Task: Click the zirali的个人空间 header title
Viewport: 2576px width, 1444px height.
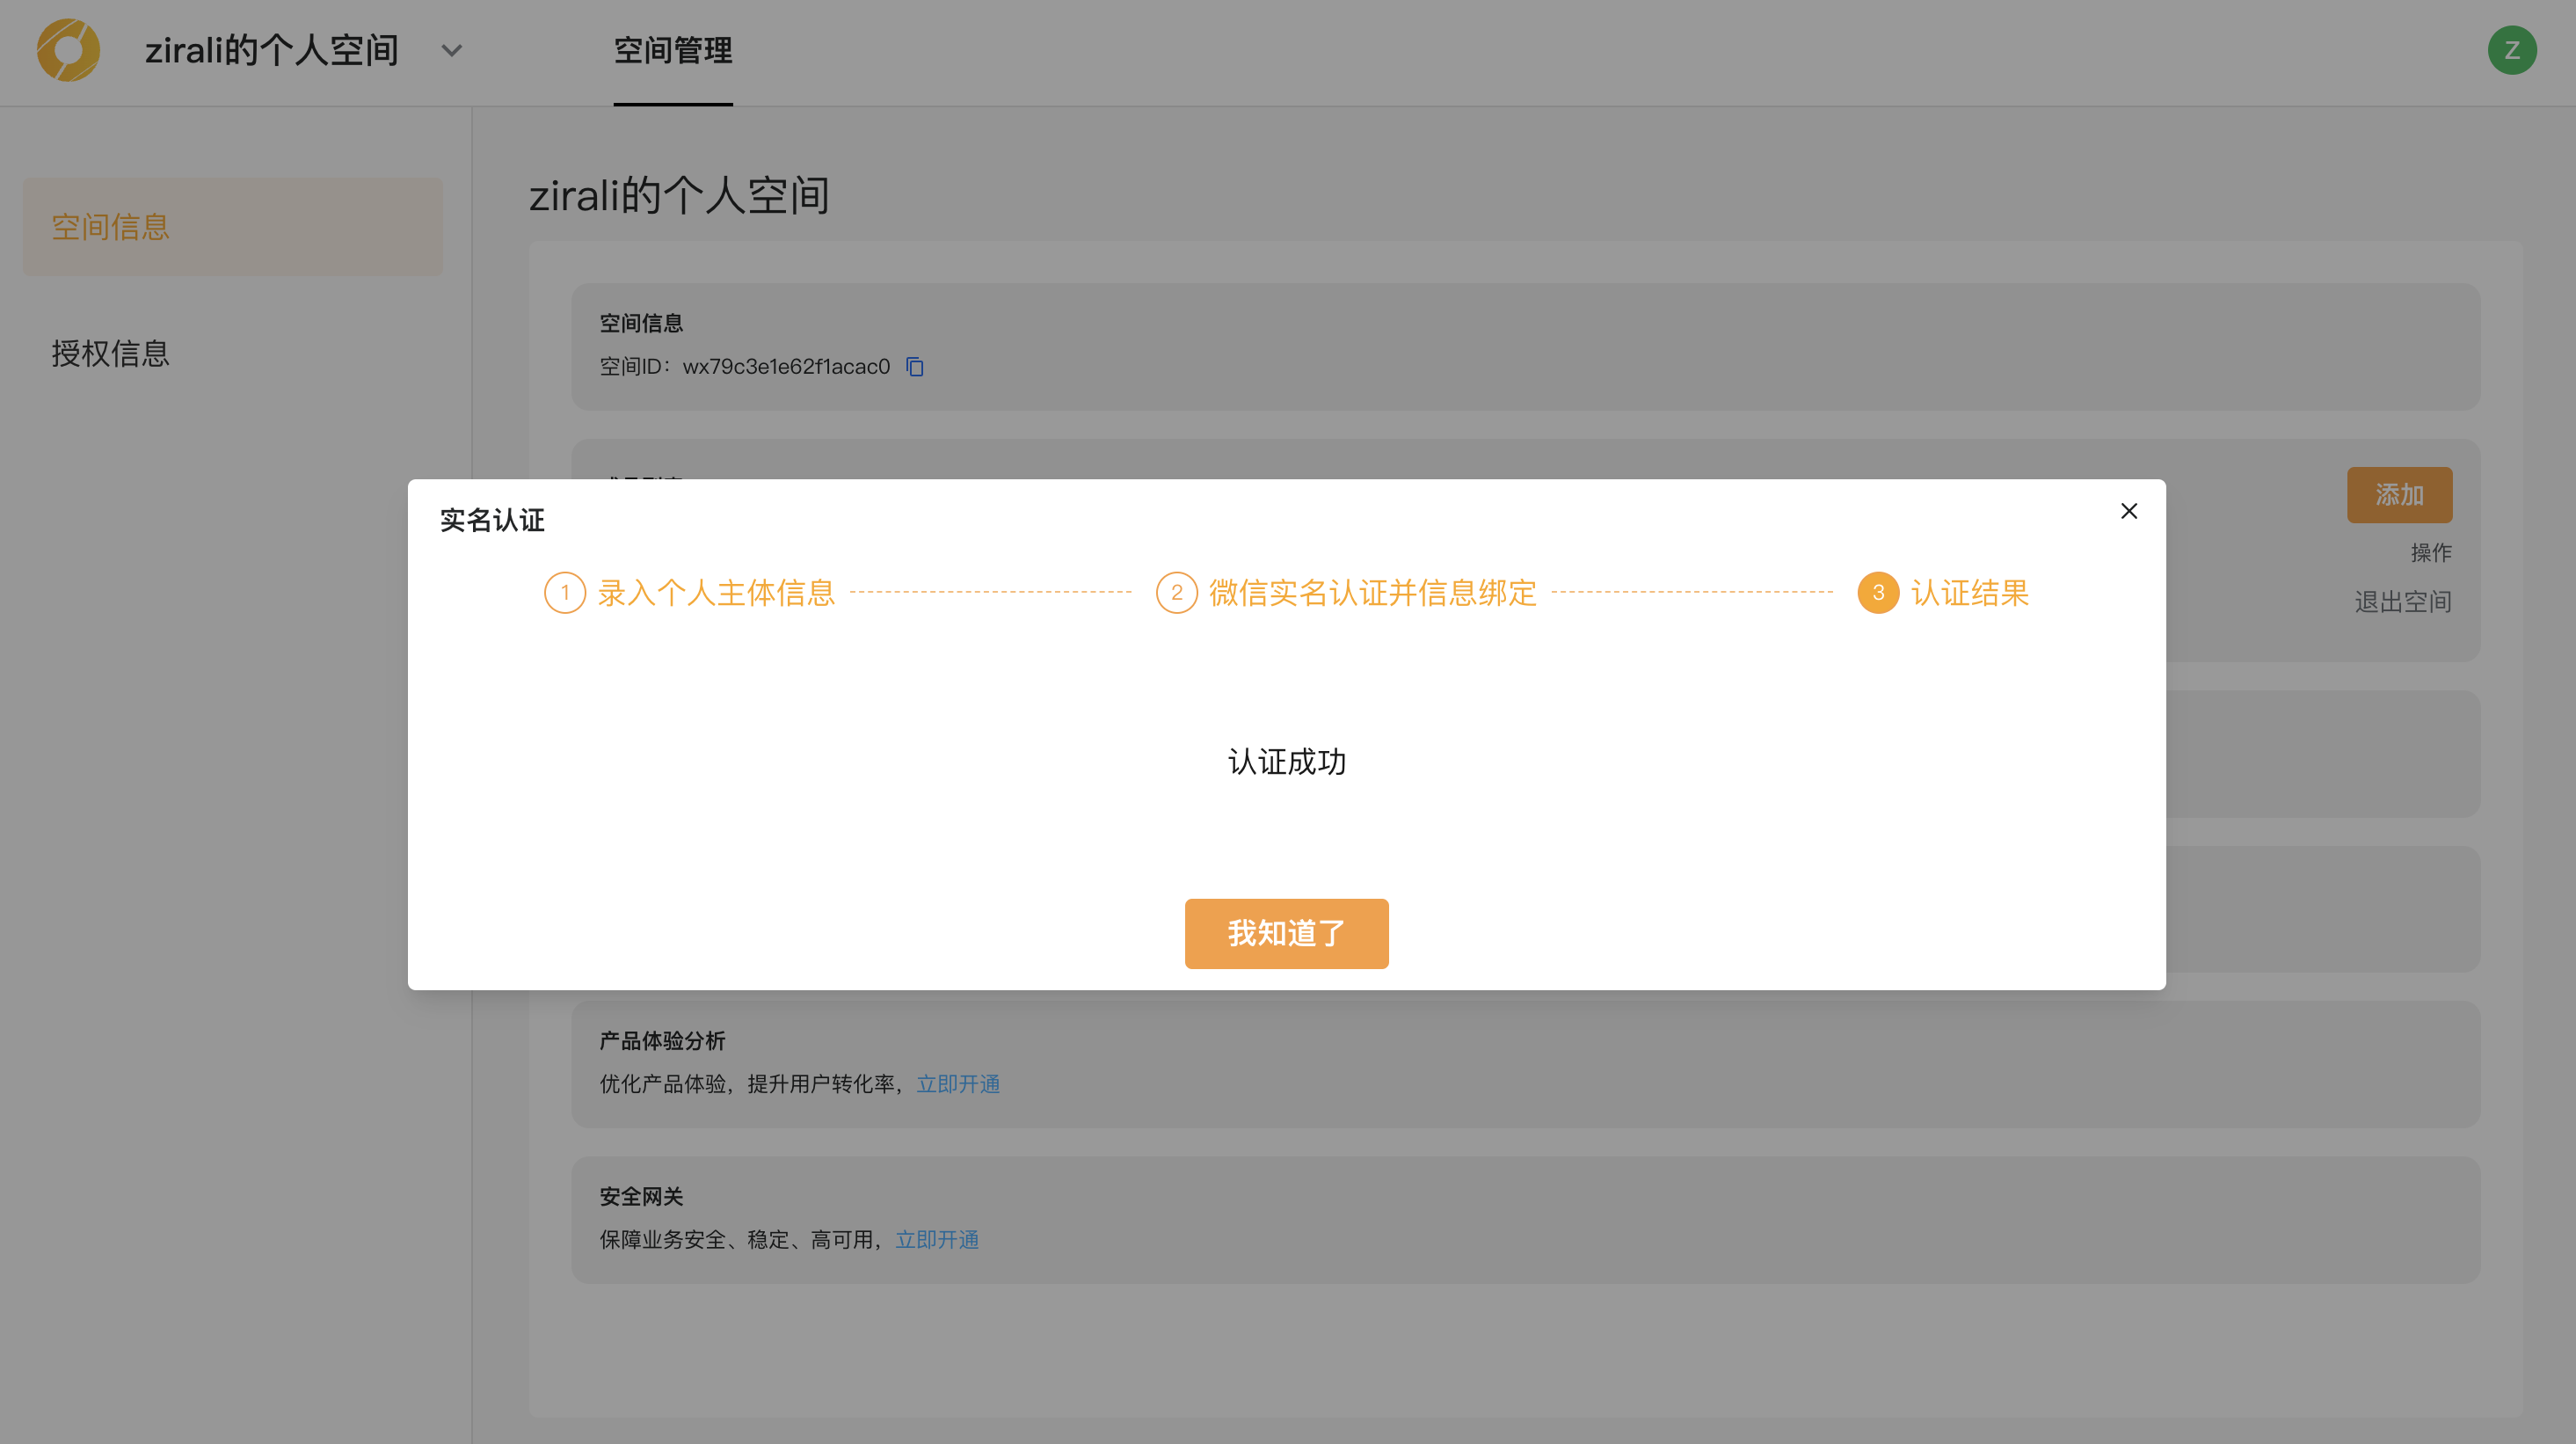Action: [271, 50]
